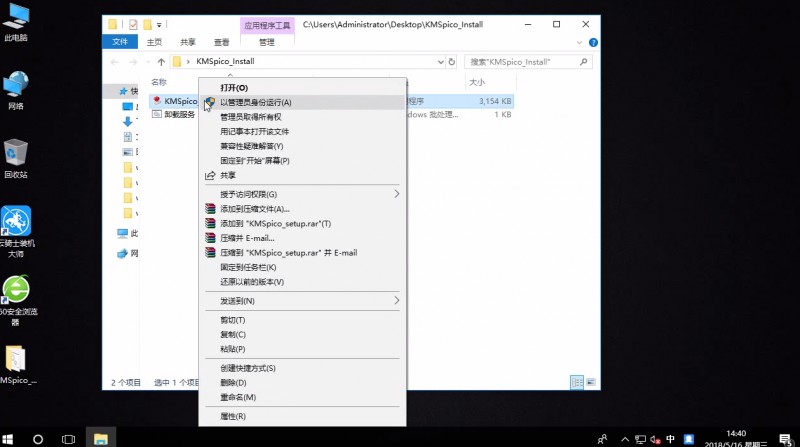Open People icon in system tray
The image size is (800, 447).
(603, 439)
